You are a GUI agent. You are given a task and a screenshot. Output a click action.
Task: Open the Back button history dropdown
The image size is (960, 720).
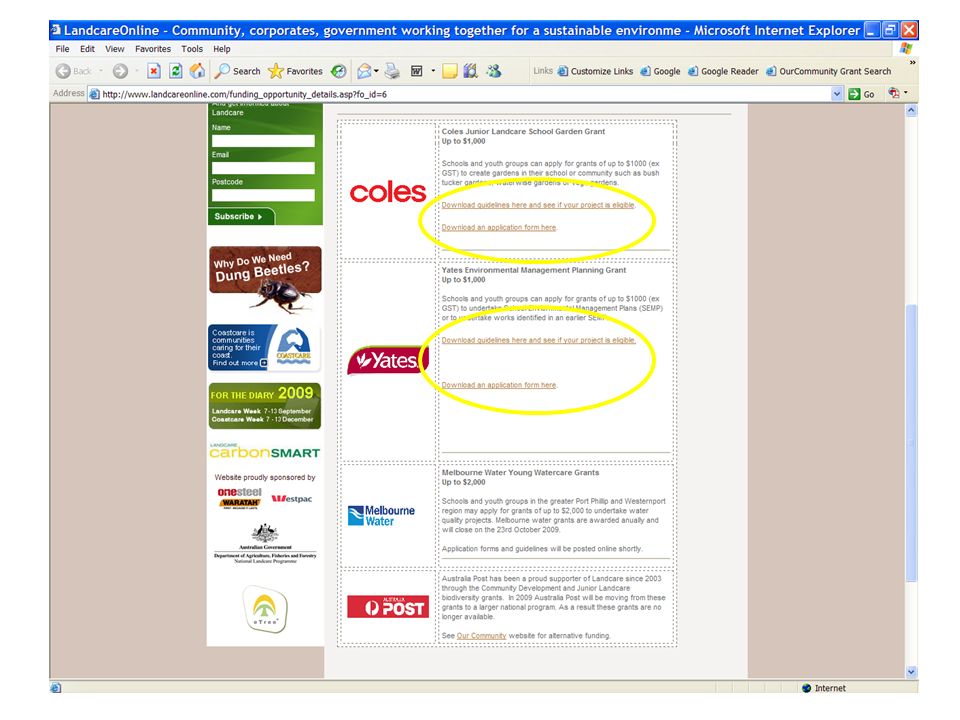point(101,71)
